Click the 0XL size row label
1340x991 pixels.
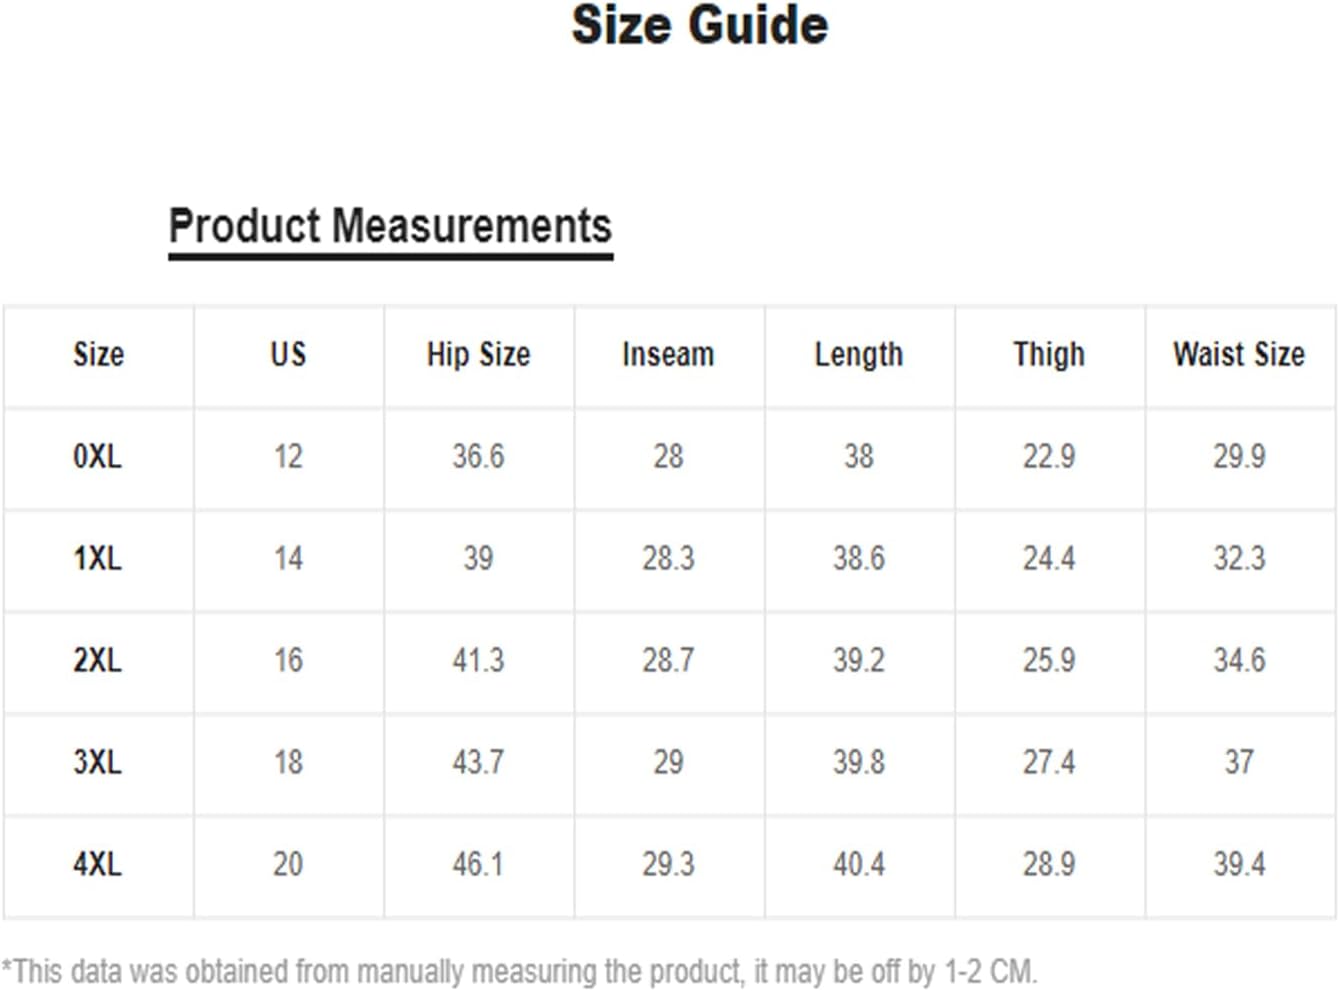tap(97, 456)
